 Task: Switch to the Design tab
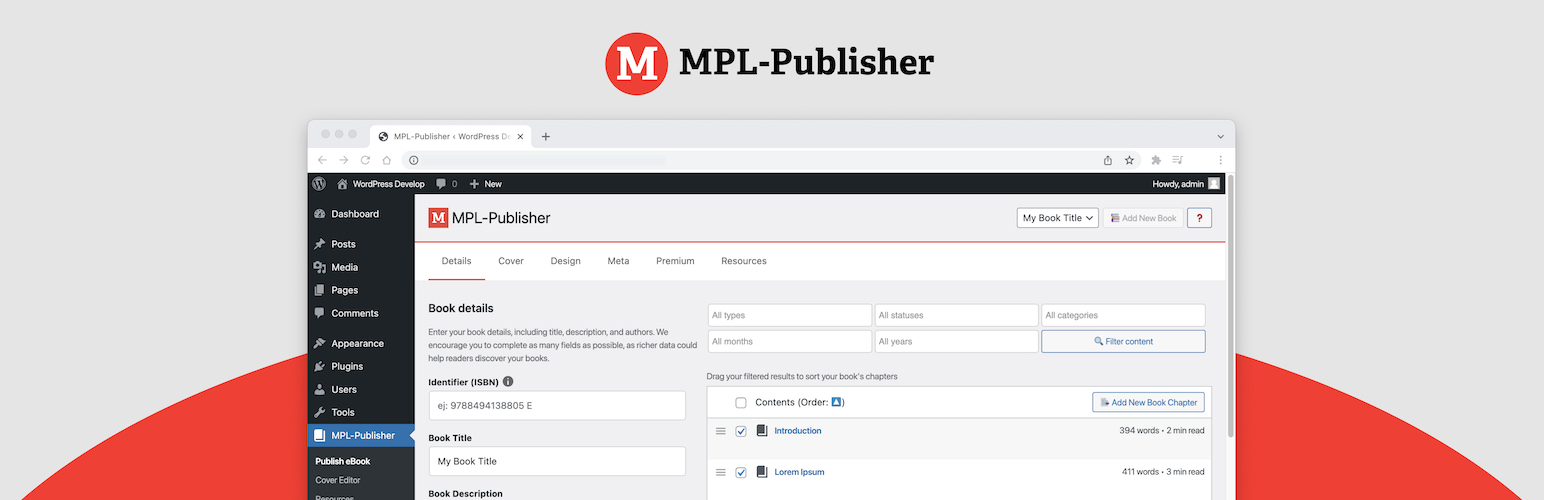pos(565,261)
